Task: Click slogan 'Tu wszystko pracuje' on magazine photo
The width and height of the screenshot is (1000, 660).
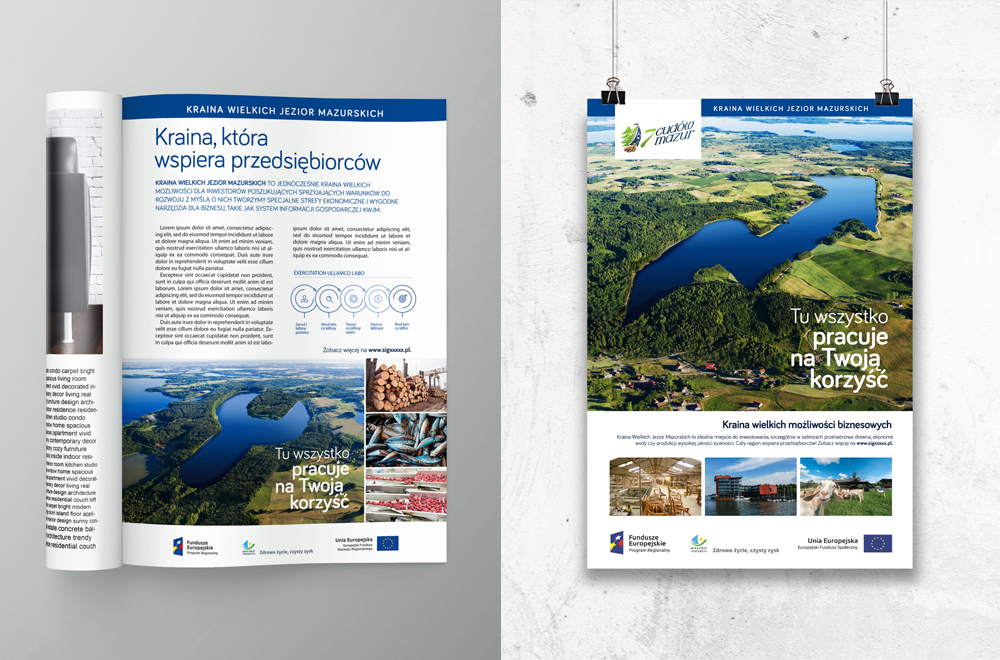Action: coord(312,461)
